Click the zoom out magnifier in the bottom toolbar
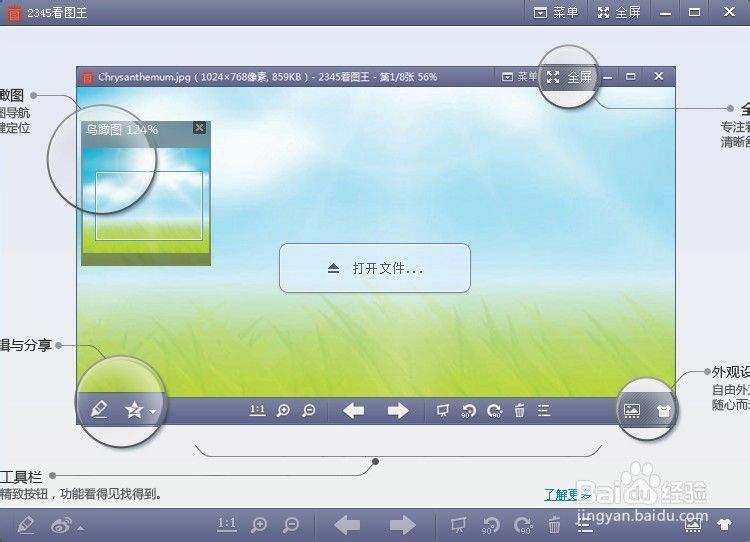 pyautogui.click(x=291, y=525)
